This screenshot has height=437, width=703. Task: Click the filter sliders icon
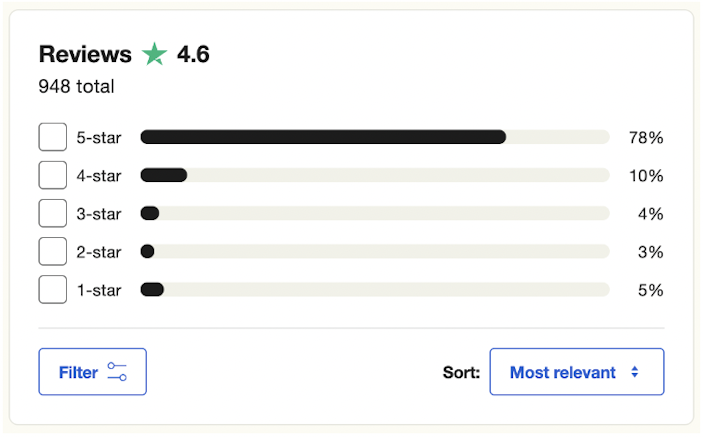(x=117, y=372)
